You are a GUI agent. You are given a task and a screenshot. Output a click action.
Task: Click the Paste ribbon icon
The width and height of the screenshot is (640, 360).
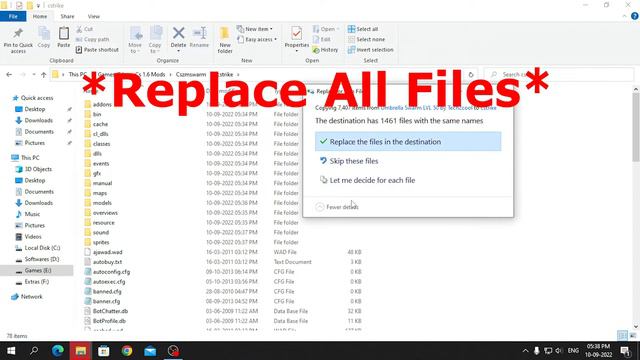click(64, 37)
